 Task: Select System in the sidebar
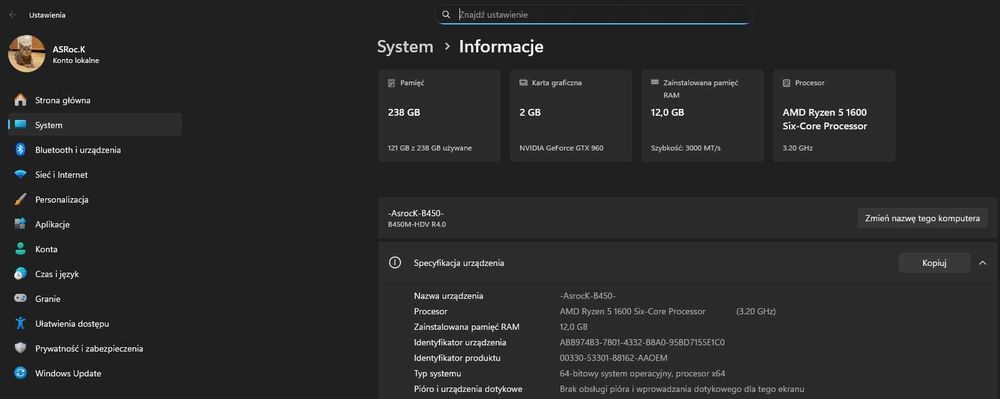point(95,125)
